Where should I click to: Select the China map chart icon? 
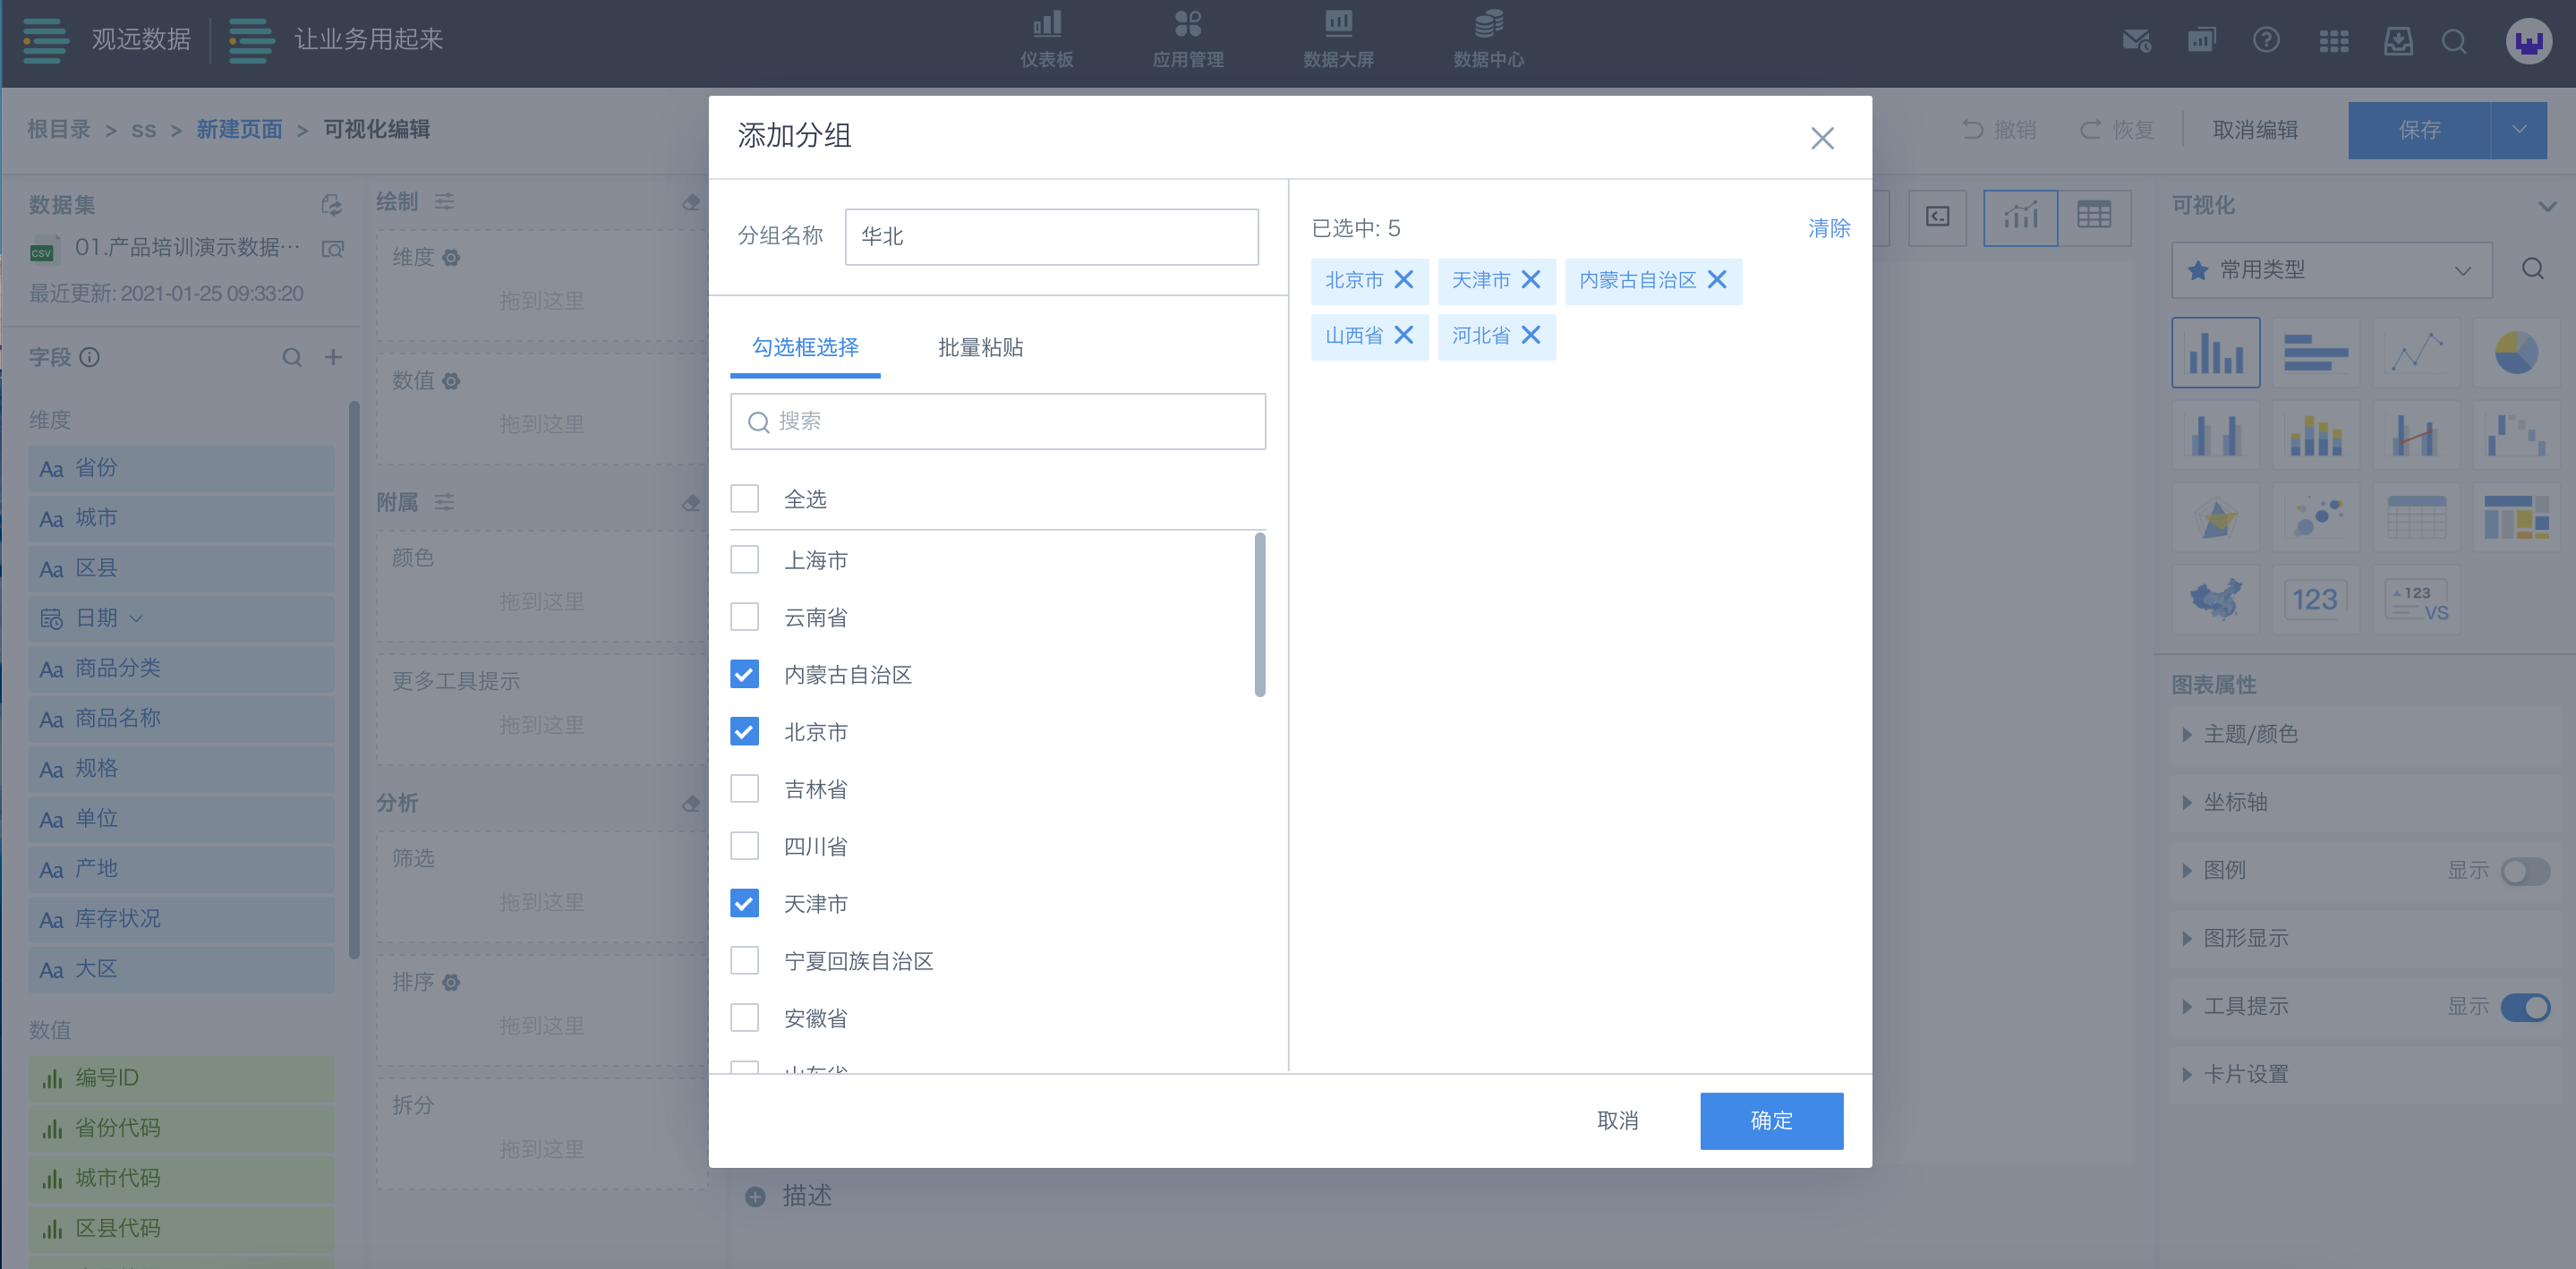click(x=2215, y=599)
